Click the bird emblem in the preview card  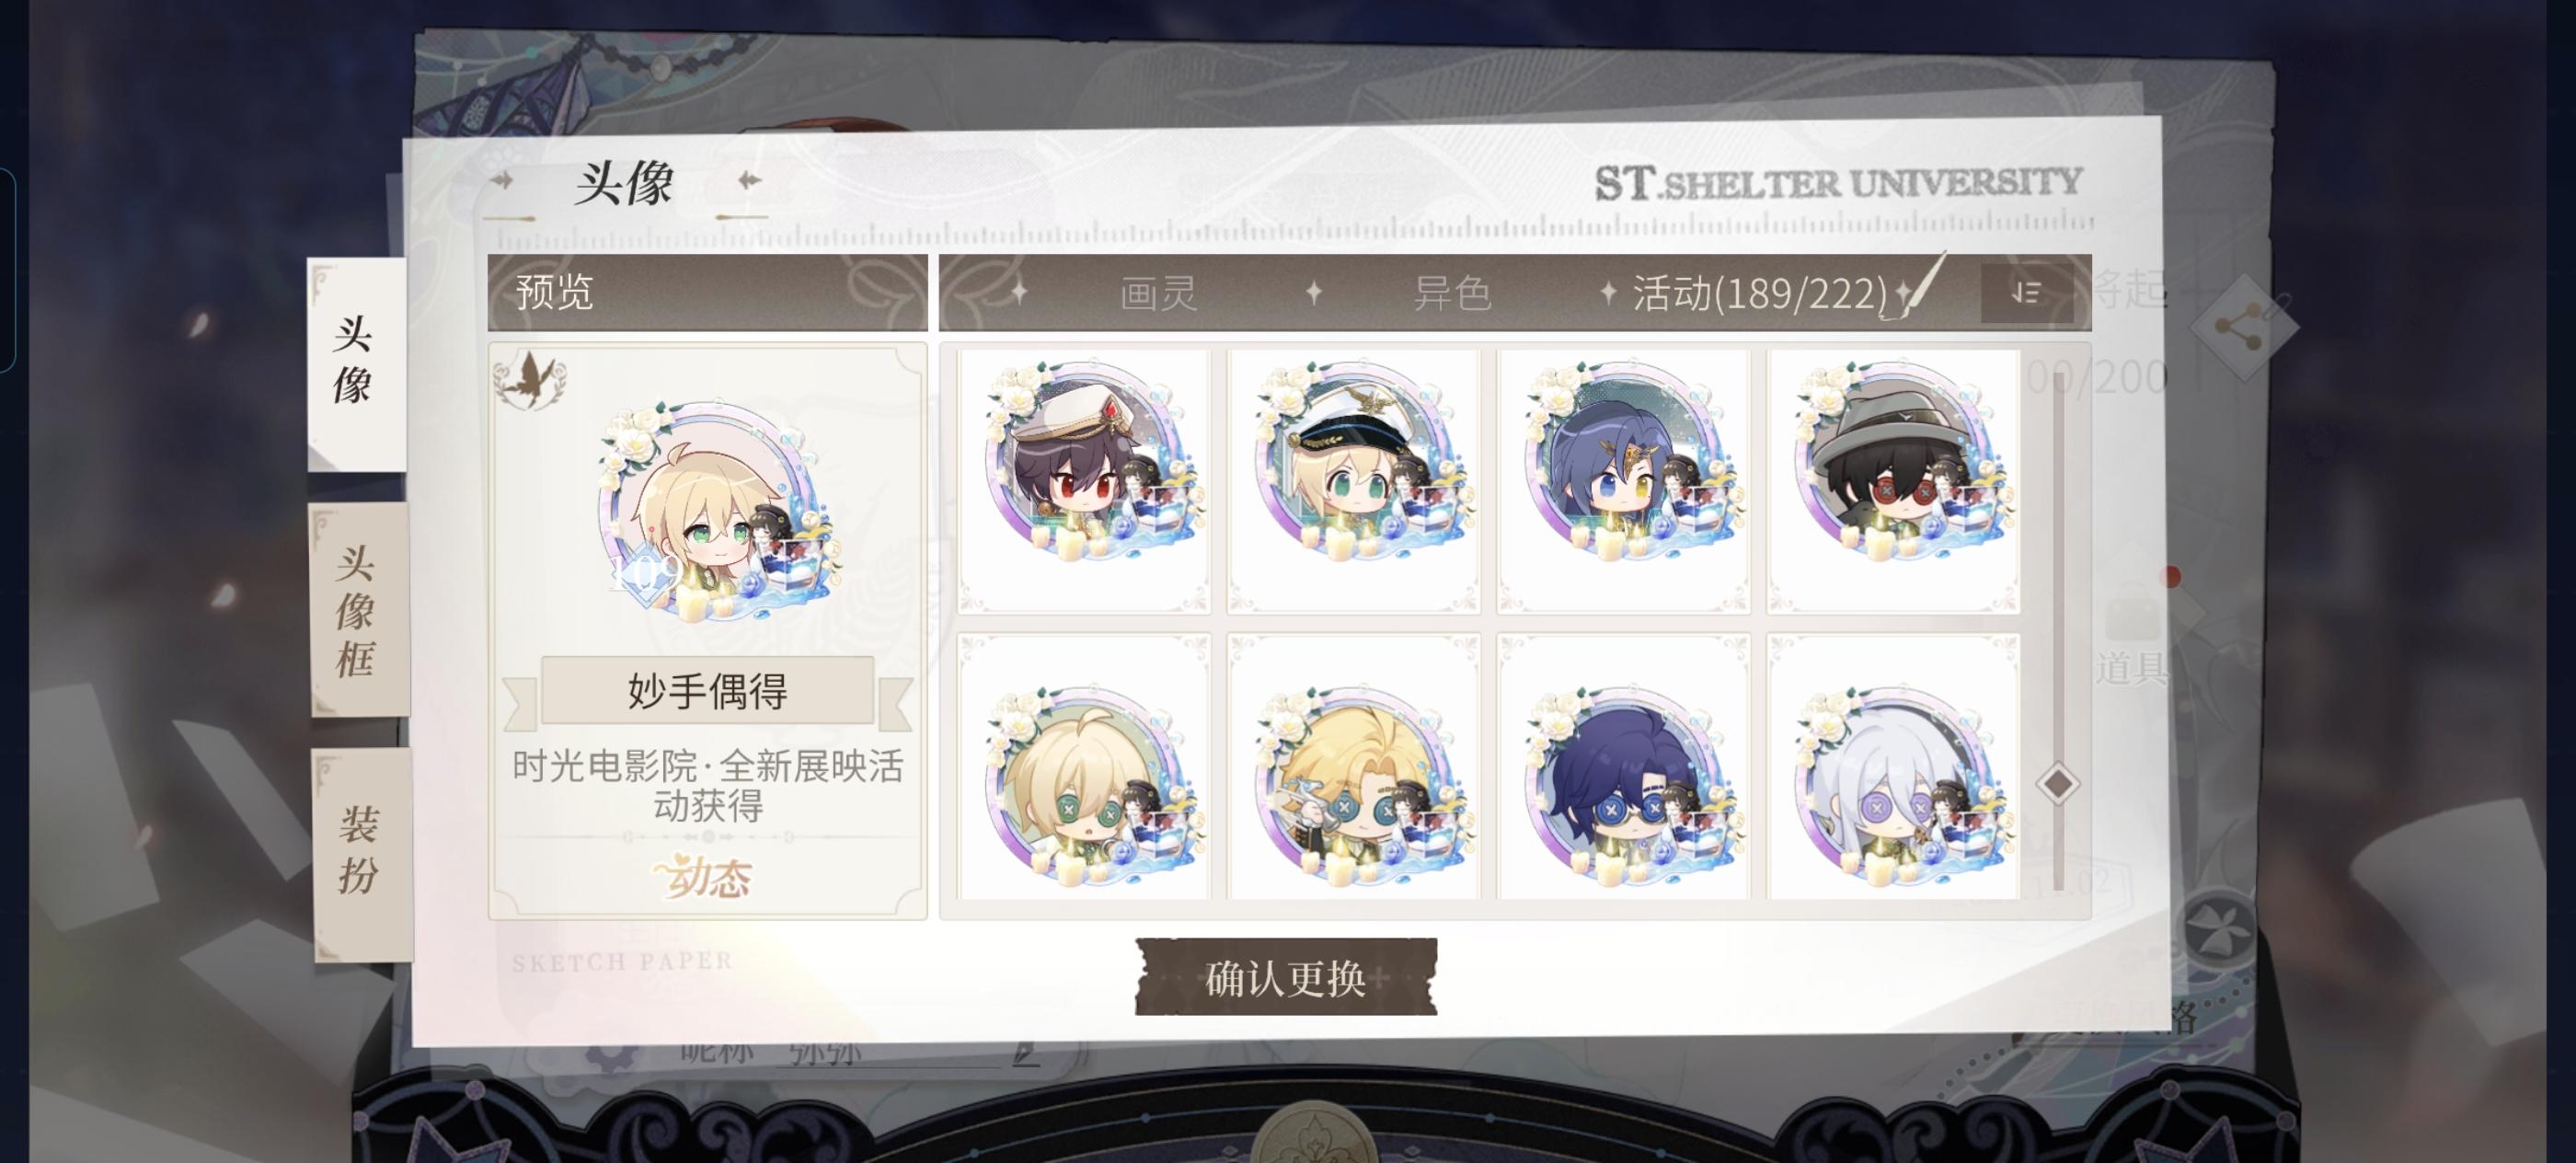tap(531, 380)
